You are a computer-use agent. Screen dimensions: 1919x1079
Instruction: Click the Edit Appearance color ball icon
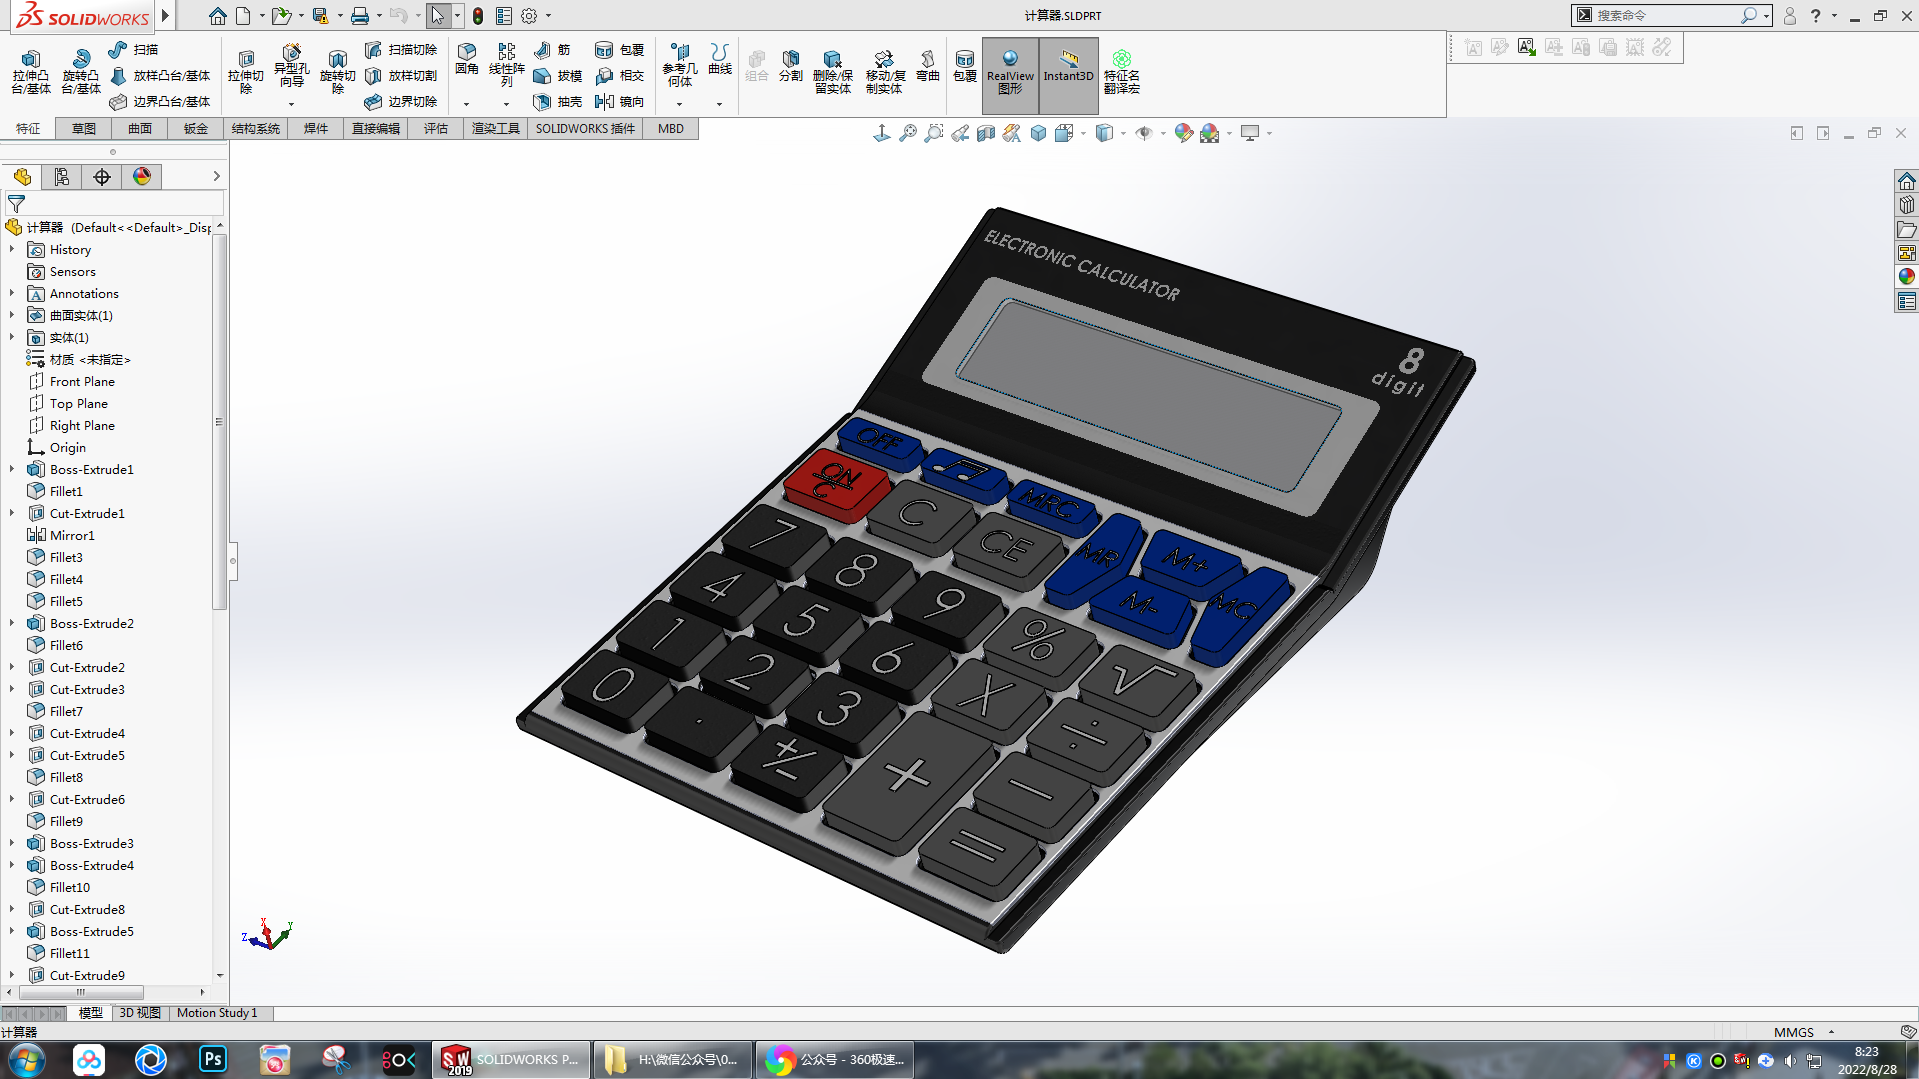[x=1183, y=133]
